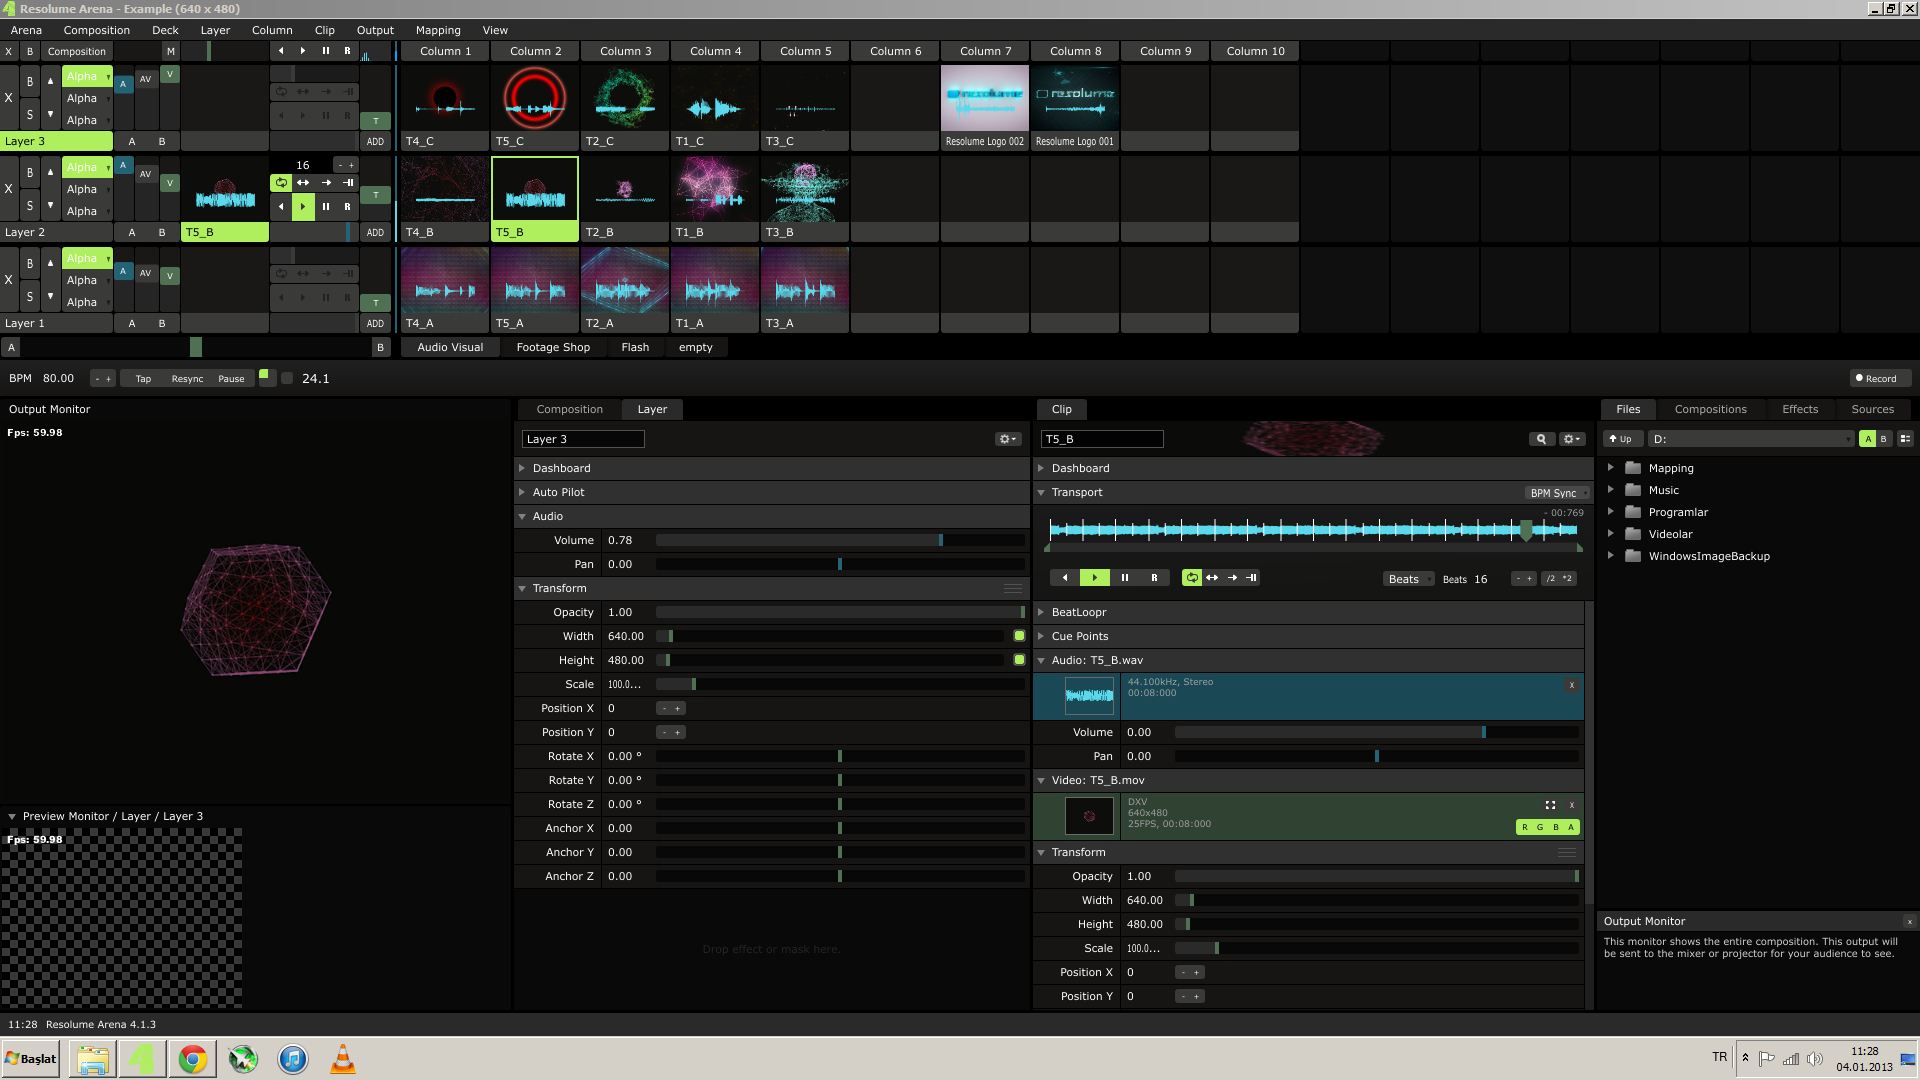Toggle Layer 1 bypass B button

(x=30, y=264)
